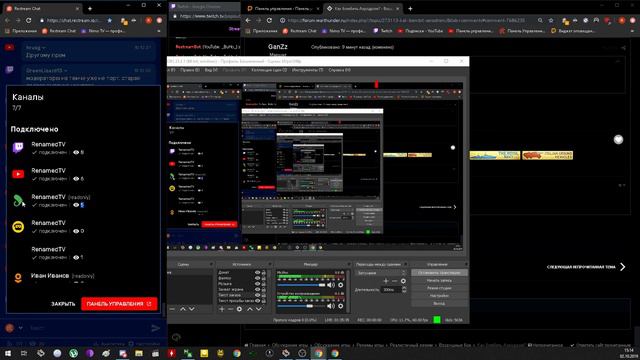Expand bookmarks overflow in Restream Chat window
This screenshot has width=640, height=360.
tap(159, 31)
